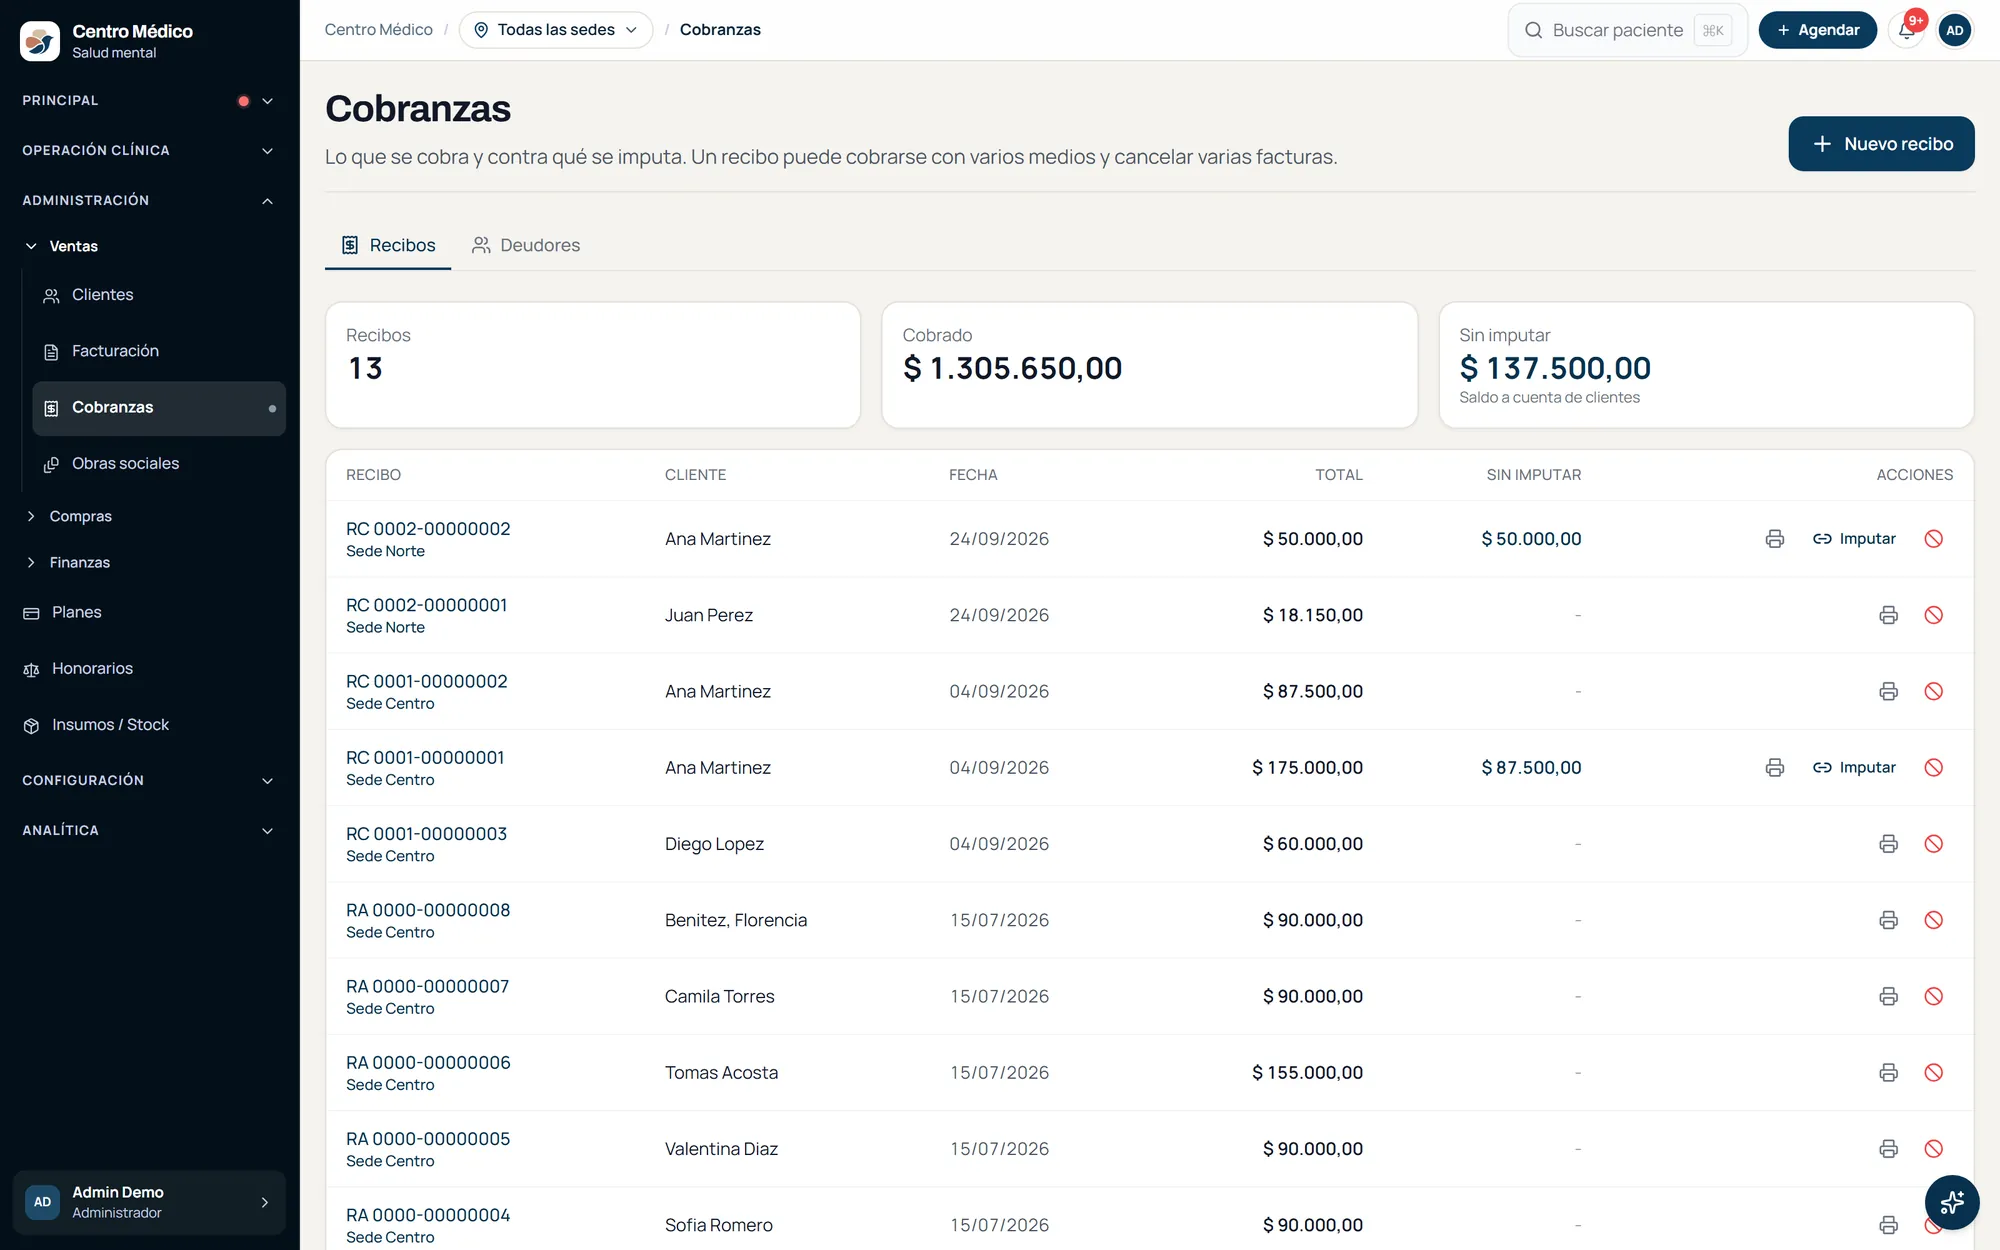Expand the Principal sidebar section
Screen dimensions: 2000x1250
pyautogui.click(x=148, y=101)
